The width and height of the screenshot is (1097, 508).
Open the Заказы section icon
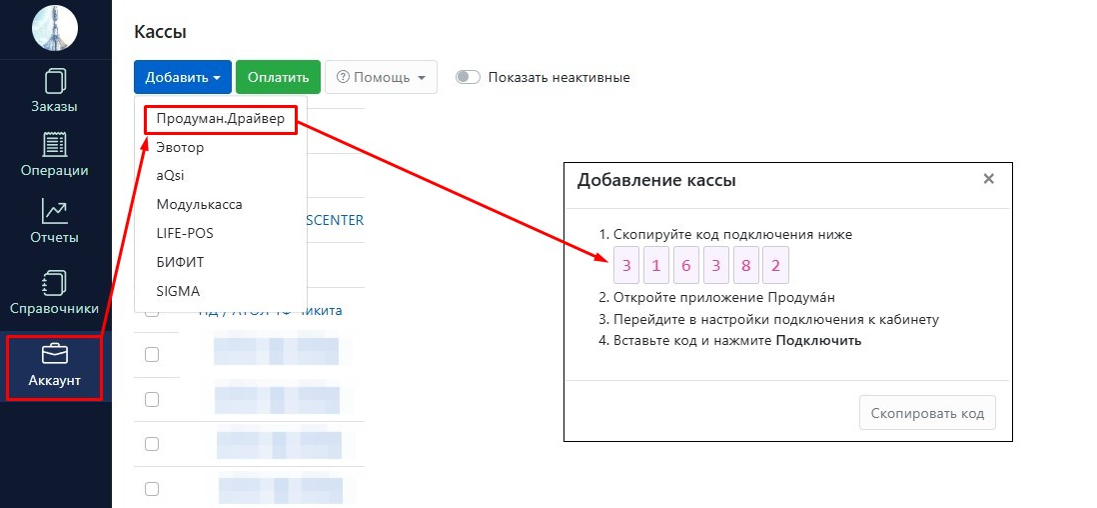(55, 80)
